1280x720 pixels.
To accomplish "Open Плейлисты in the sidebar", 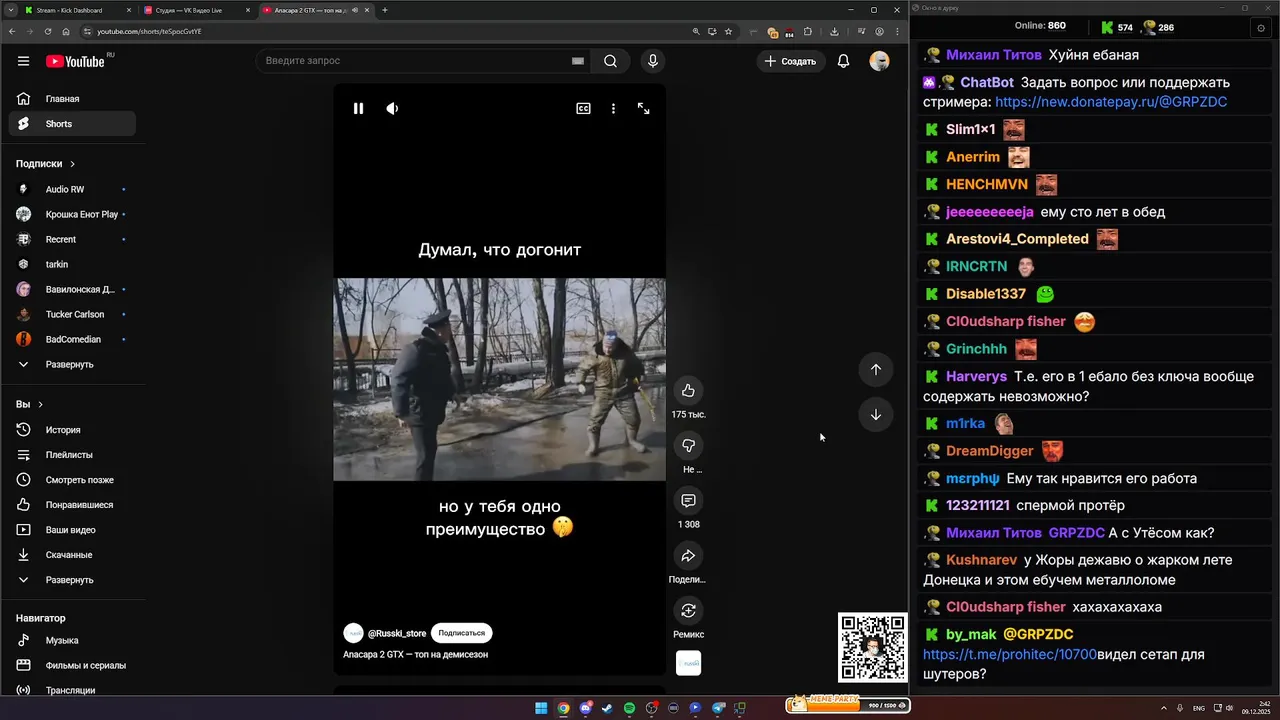I will pos(72,455).
